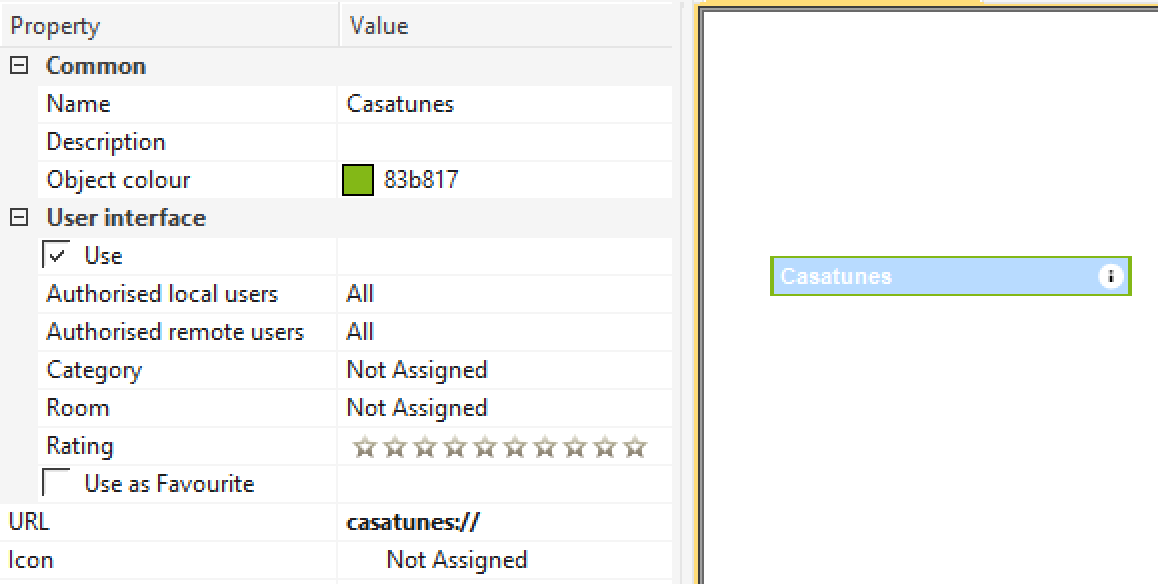Open the Object colour picker swatch
The height and width of the screenshot is (584, 1158).
tap(358, 180)
